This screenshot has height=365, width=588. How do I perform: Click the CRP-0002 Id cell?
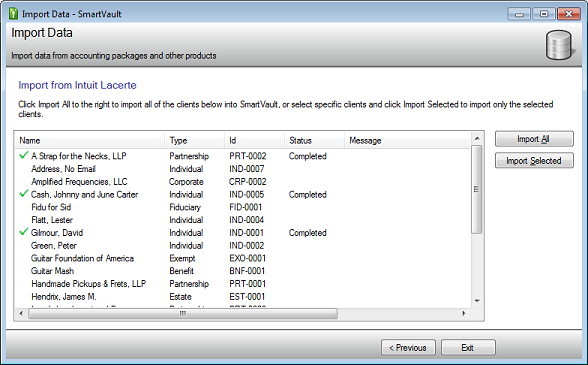(x=248, y=182)
